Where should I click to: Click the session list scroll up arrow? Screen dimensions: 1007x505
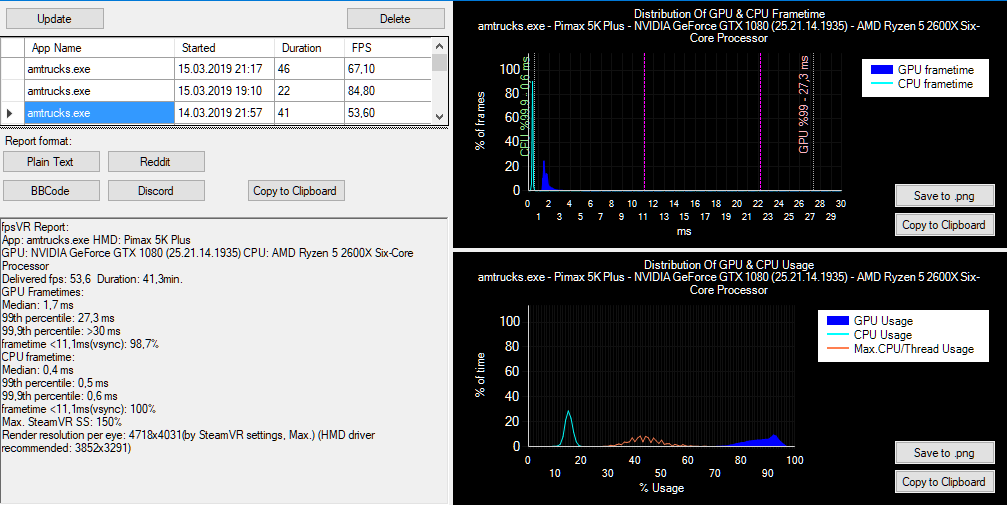439,46
